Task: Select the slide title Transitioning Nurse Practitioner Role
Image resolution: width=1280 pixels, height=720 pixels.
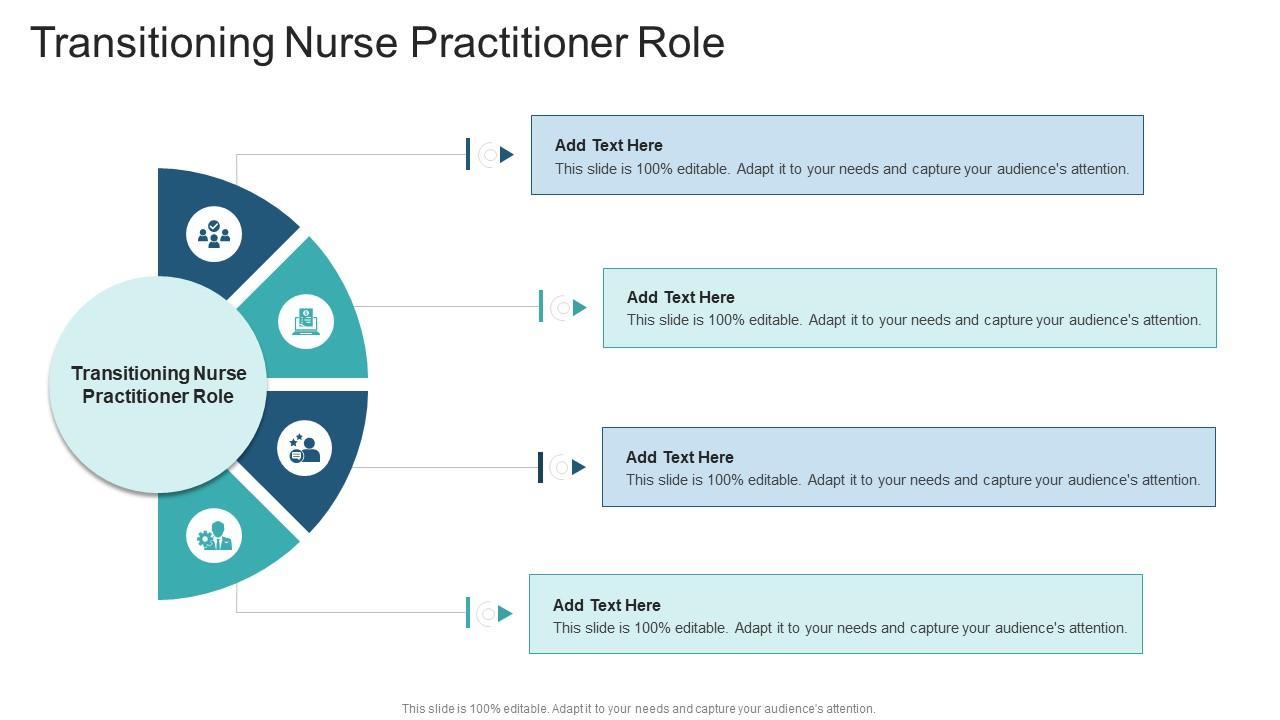Action: tap(377, 43)
